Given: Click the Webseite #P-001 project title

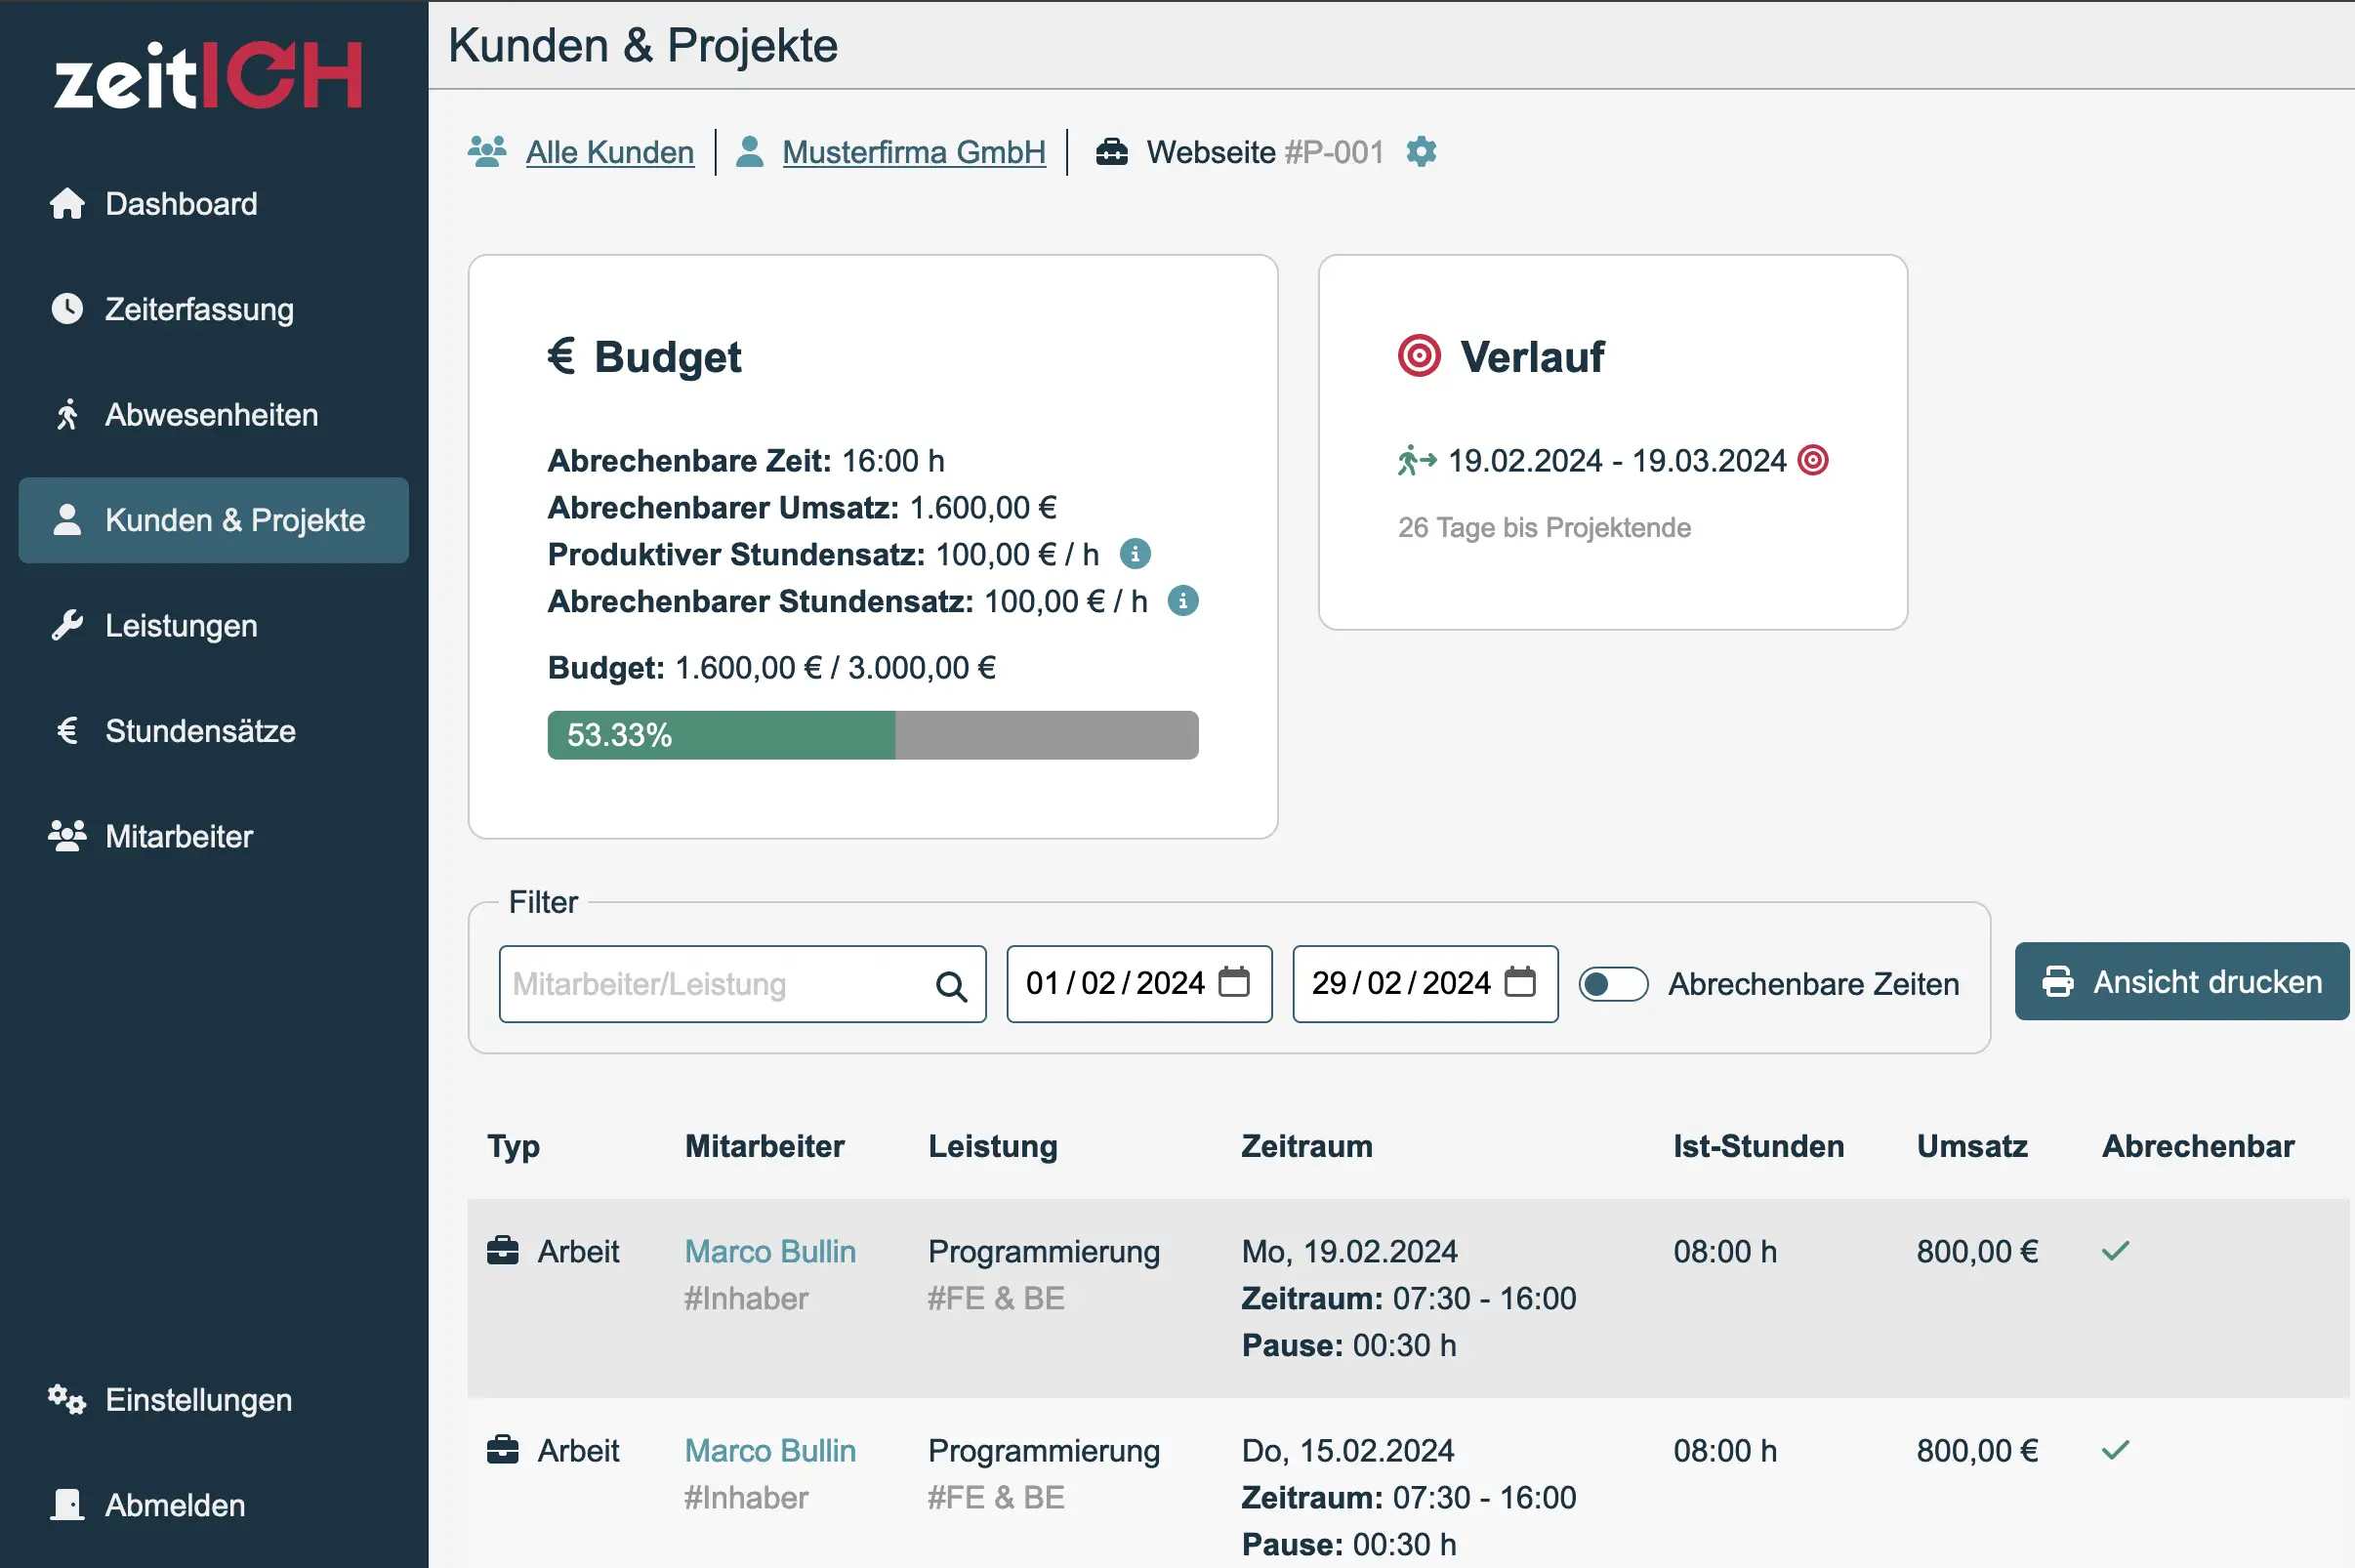Looking at the screenshot, I should 1265,152.
